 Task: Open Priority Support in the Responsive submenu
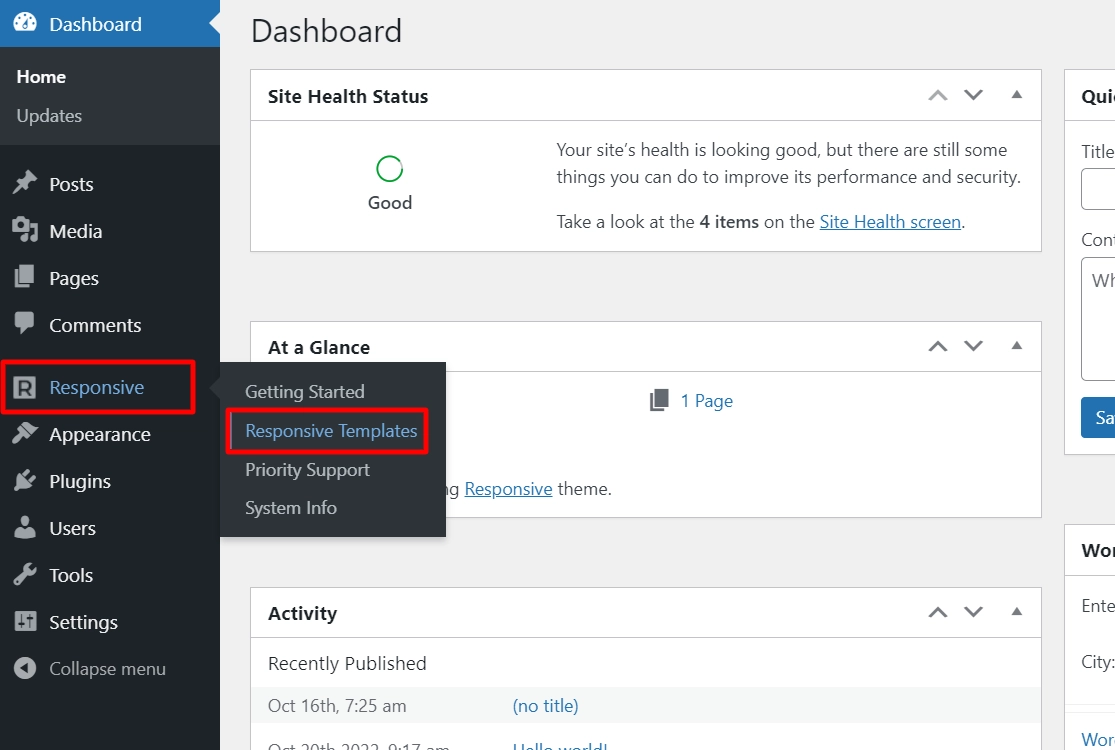pyautogui.click(x=307, y=469)
